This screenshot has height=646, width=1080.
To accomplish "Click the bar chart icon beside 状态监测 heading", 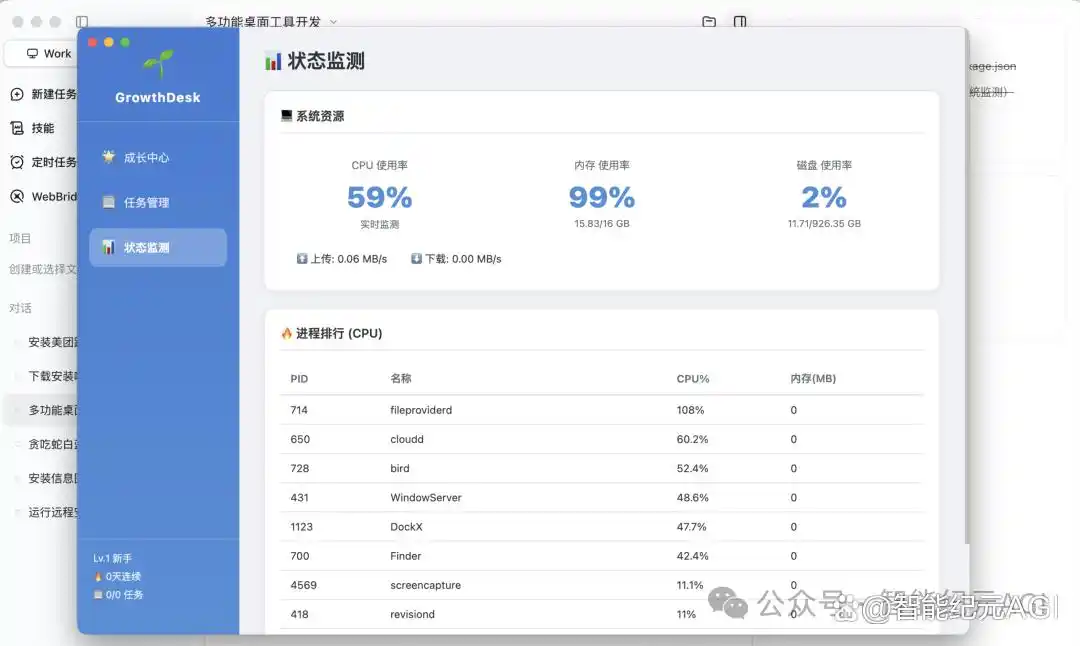I will coord(273,61).
